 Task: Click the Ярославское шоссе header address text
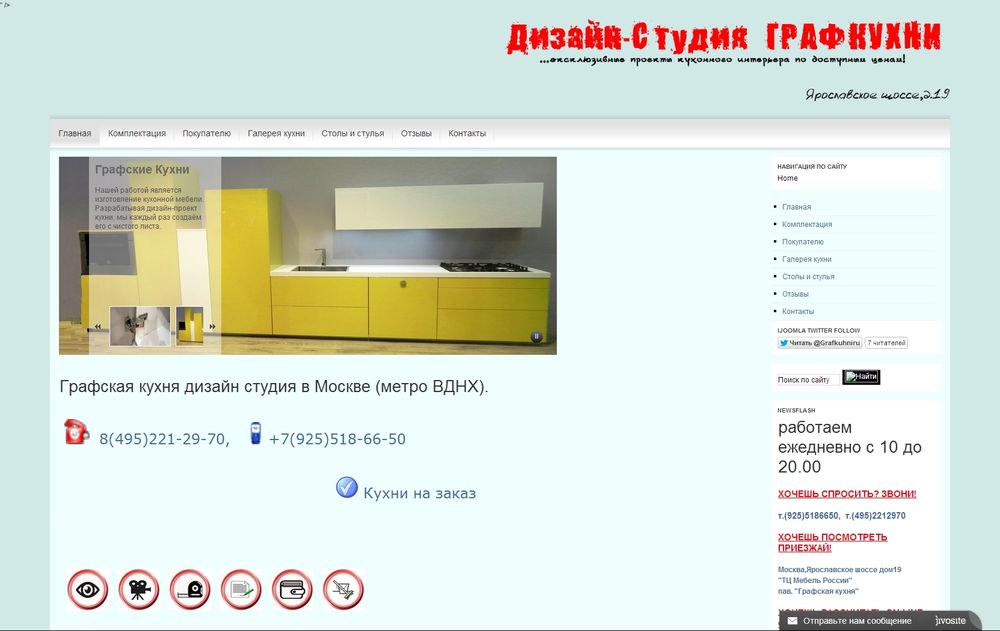click(x=878, y=94)
